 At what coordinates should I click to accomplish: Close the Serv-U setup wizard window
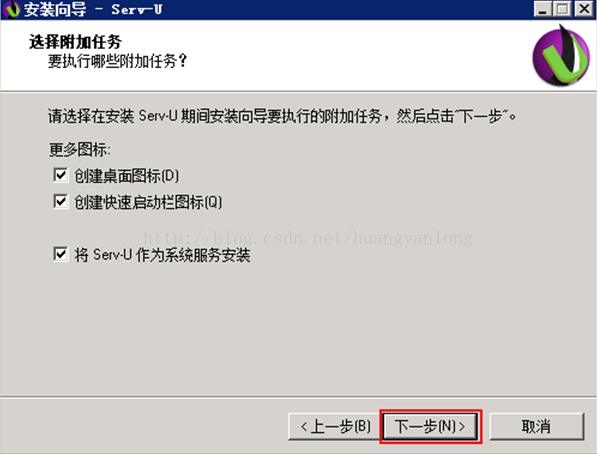[x=584, y=9]
